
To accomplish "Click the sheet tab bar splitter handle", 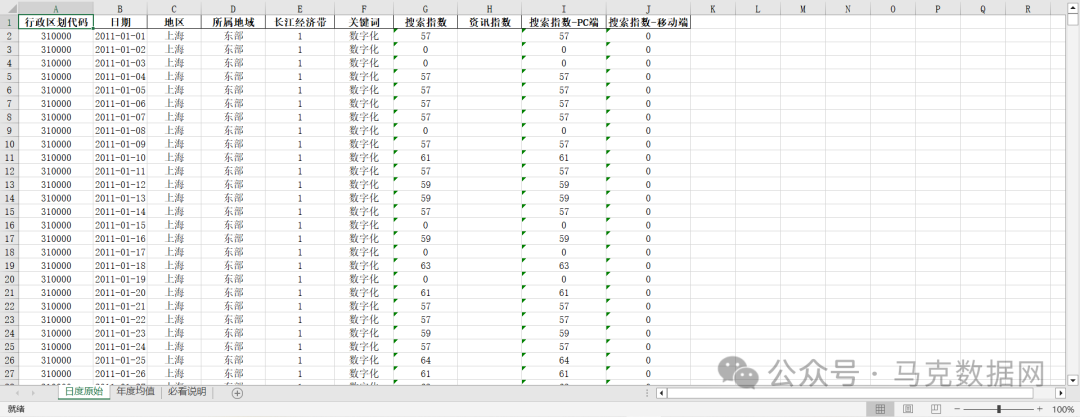I will (647, 393).
